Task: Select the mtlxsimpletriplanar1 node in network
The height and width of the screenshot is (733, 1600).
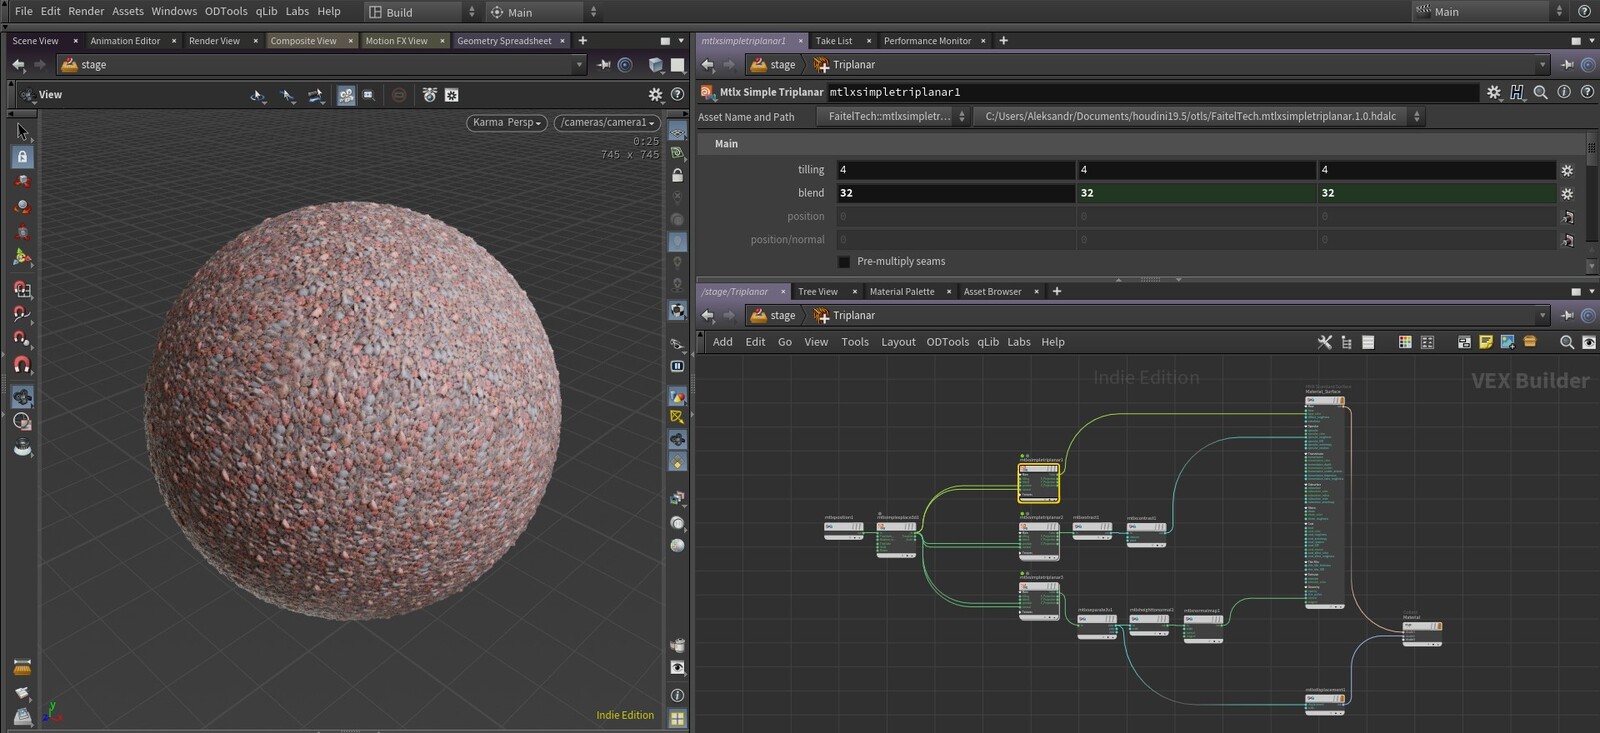Action: tap(1038, 482)
